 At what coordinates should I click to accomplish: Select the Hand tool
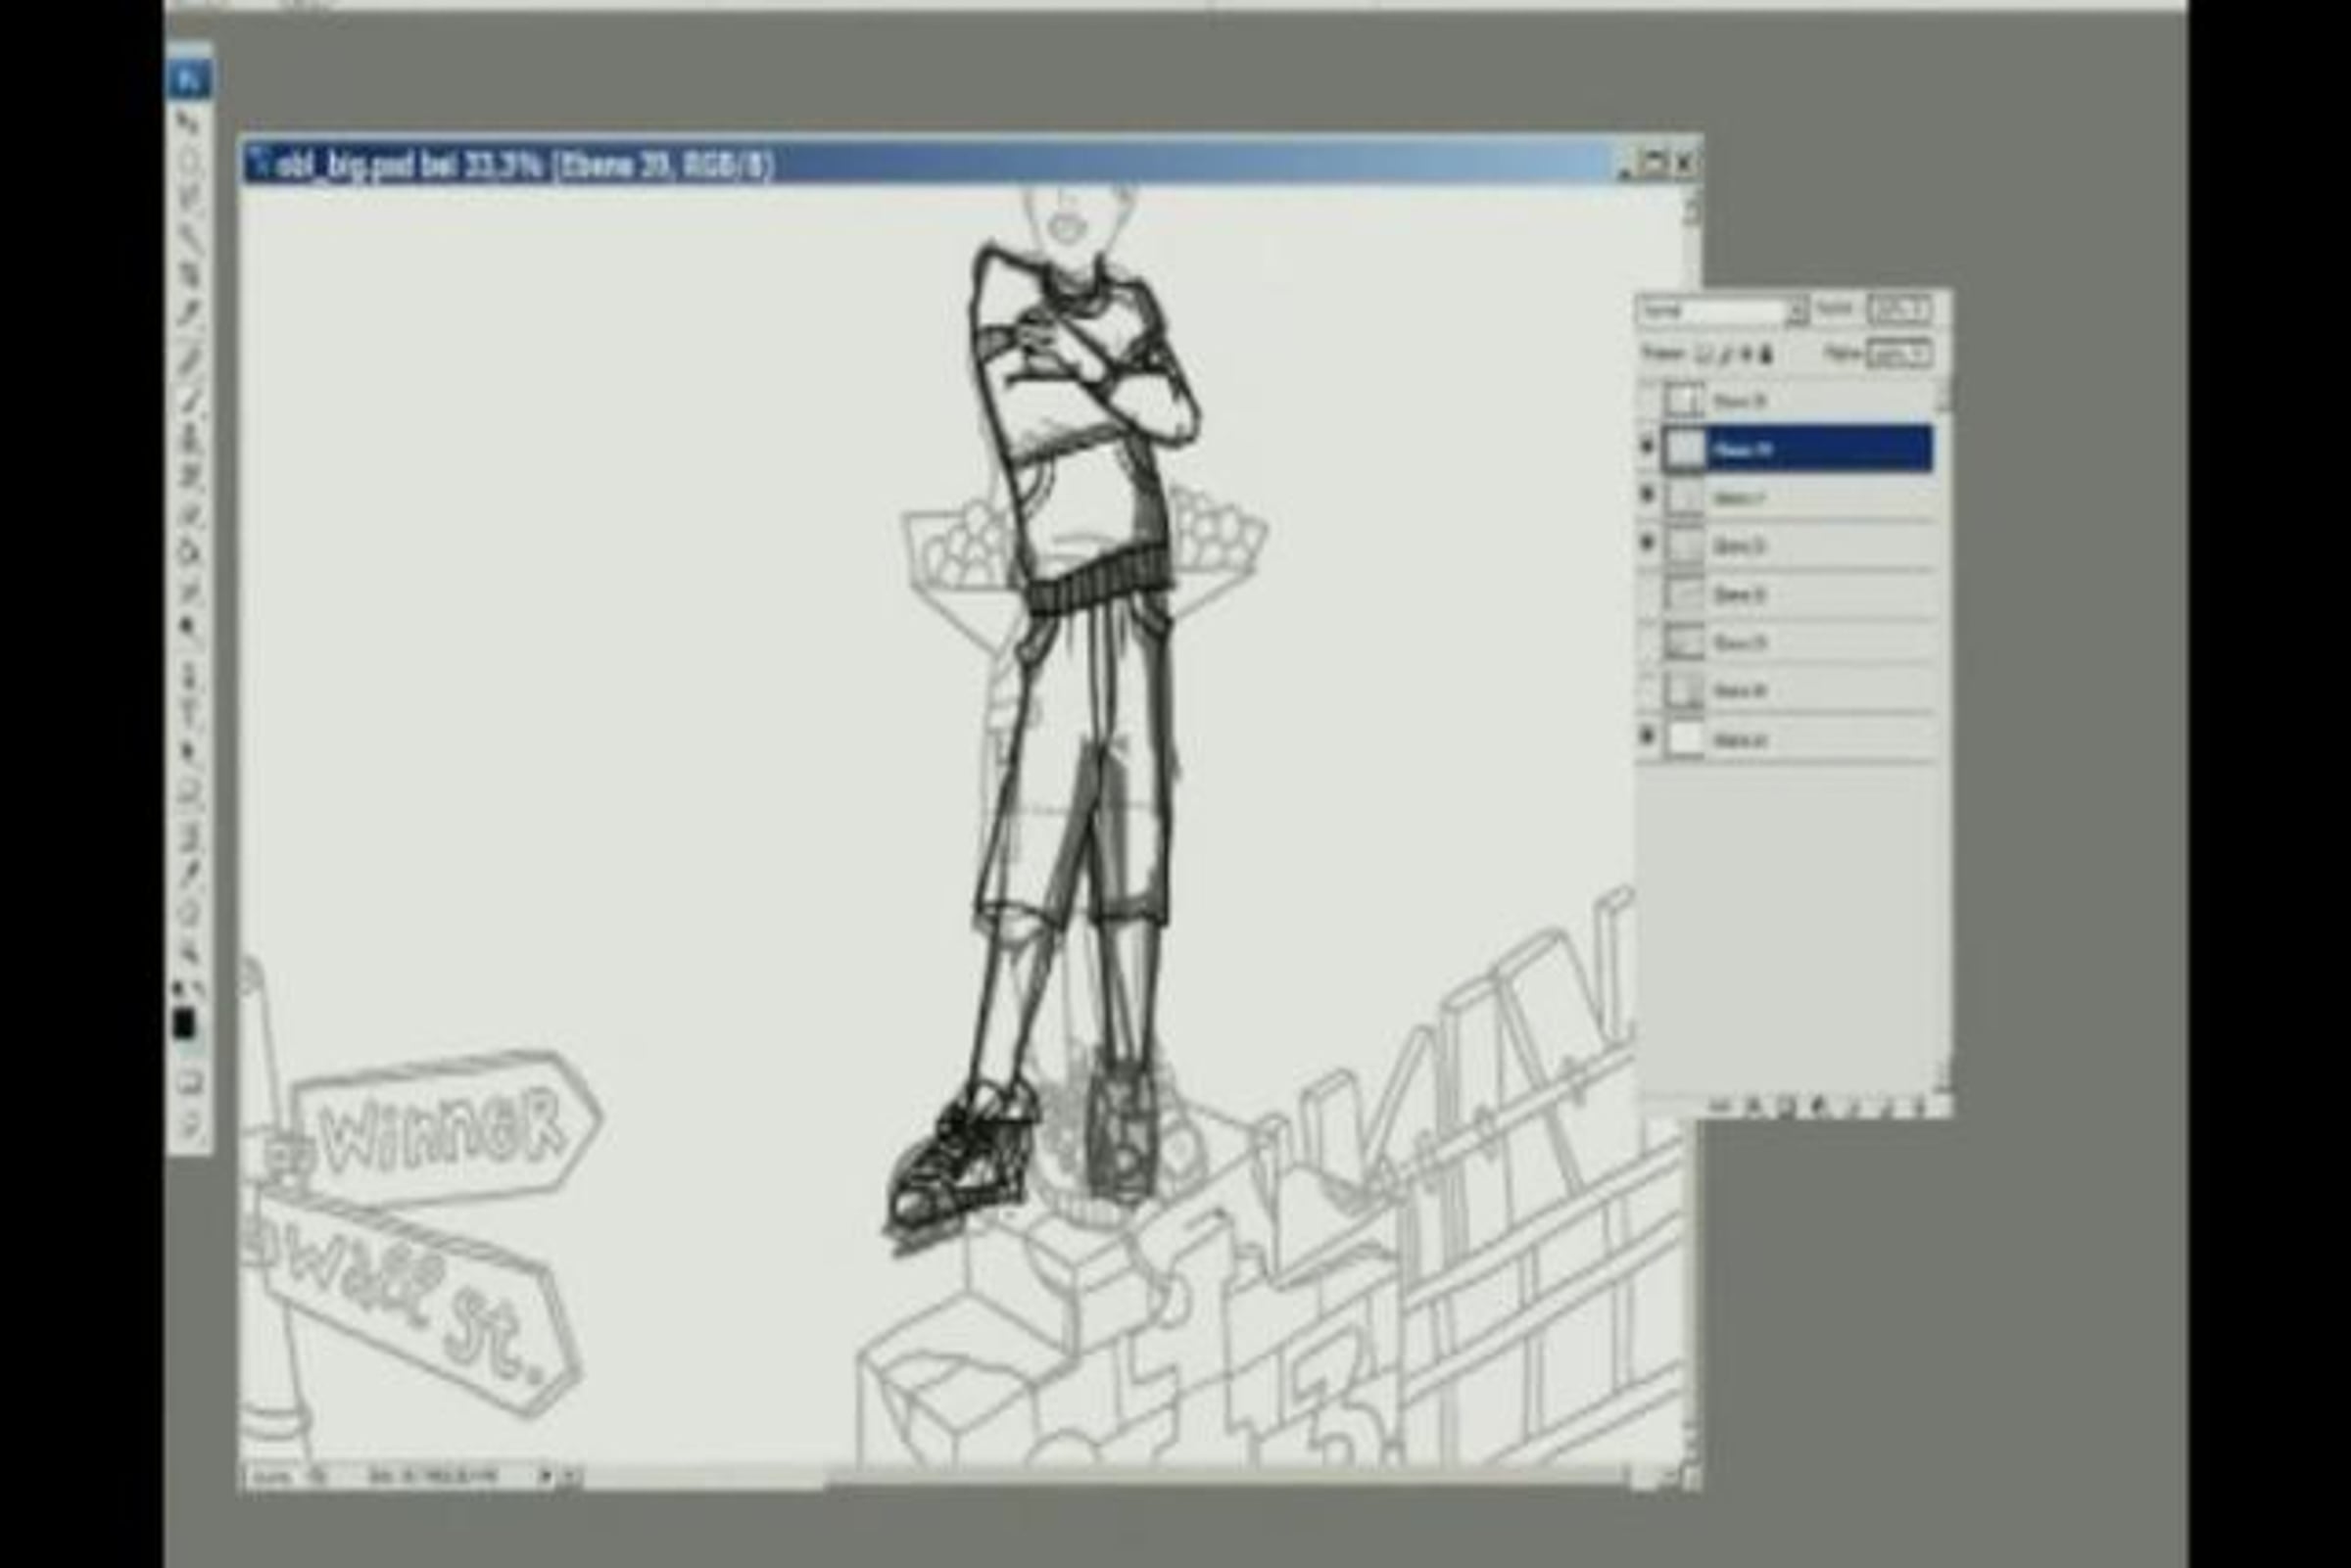coord(189,914)
